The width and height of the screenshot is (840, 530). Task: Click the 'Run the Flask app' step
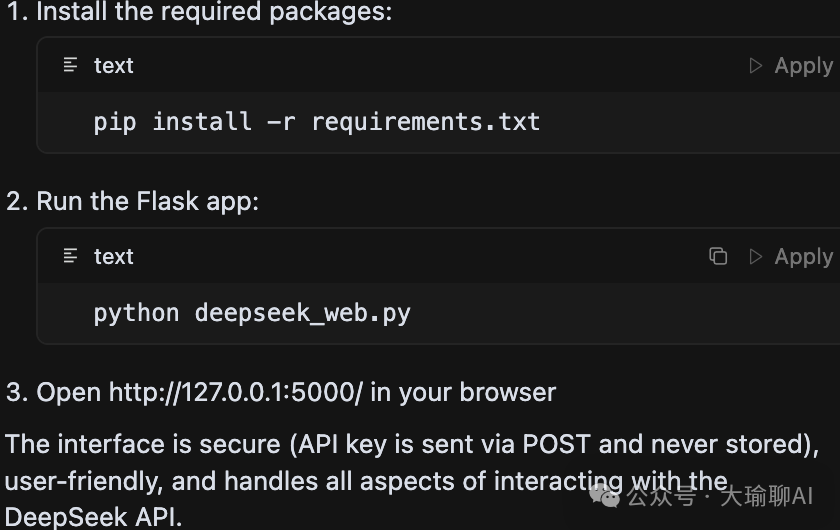tap(147, 201)
